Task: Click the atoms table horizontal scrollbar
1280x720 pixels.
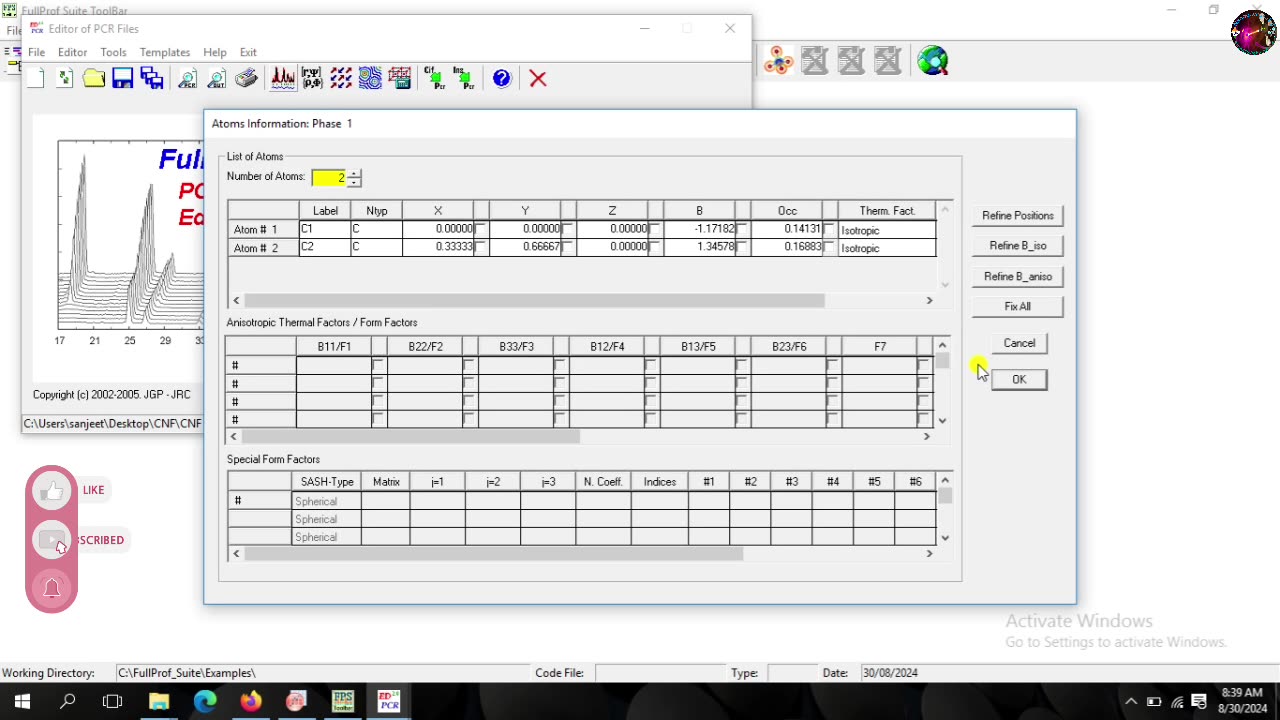Action: [534, 300]
